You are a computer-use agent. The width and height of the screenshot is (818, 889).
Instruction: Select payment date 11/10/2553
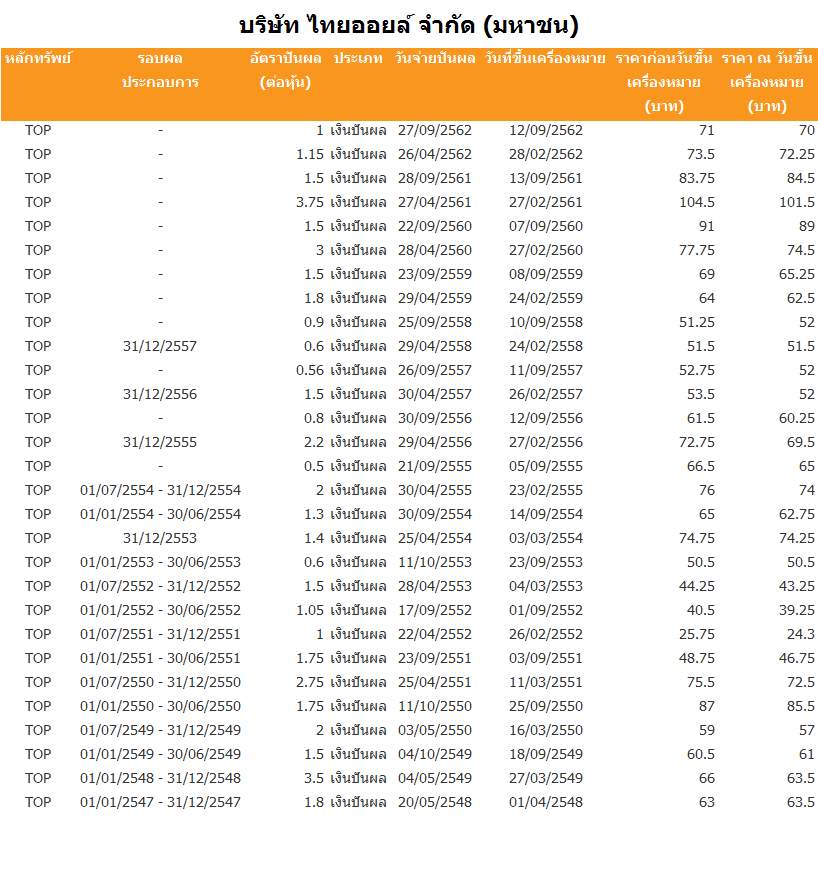point(435,562)
